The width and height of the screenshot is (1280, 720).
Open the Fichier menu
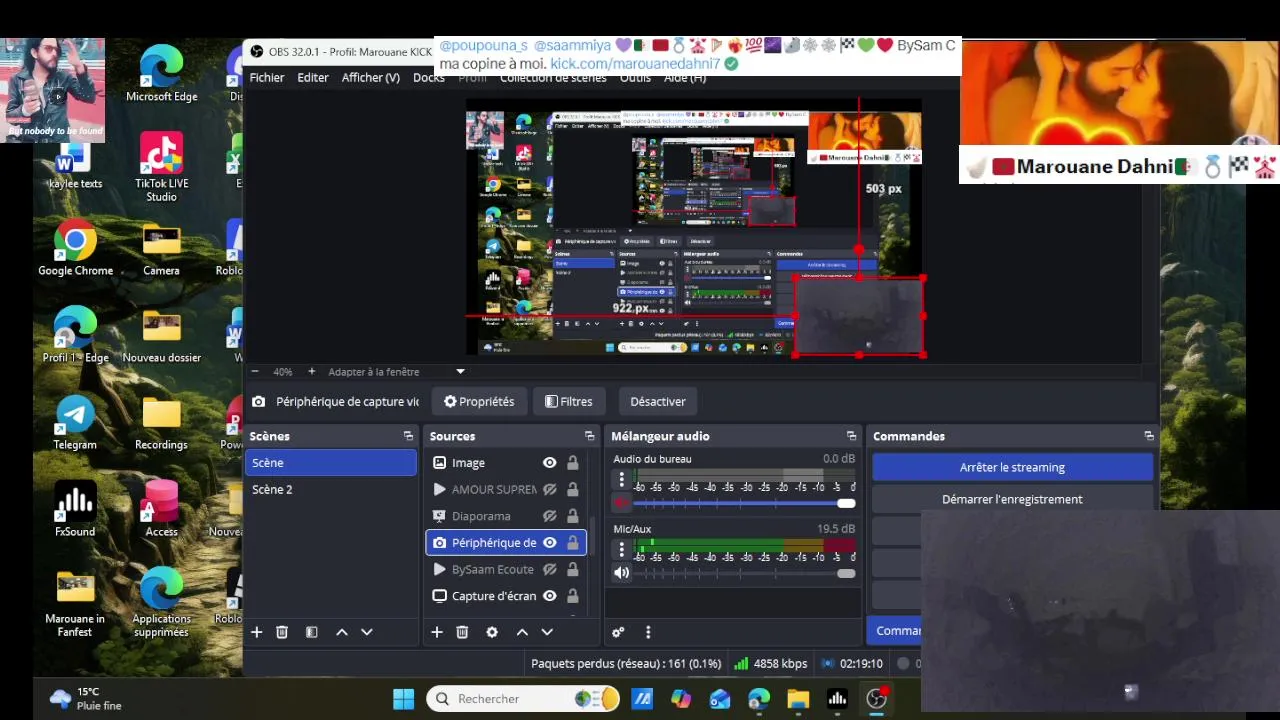267,77
